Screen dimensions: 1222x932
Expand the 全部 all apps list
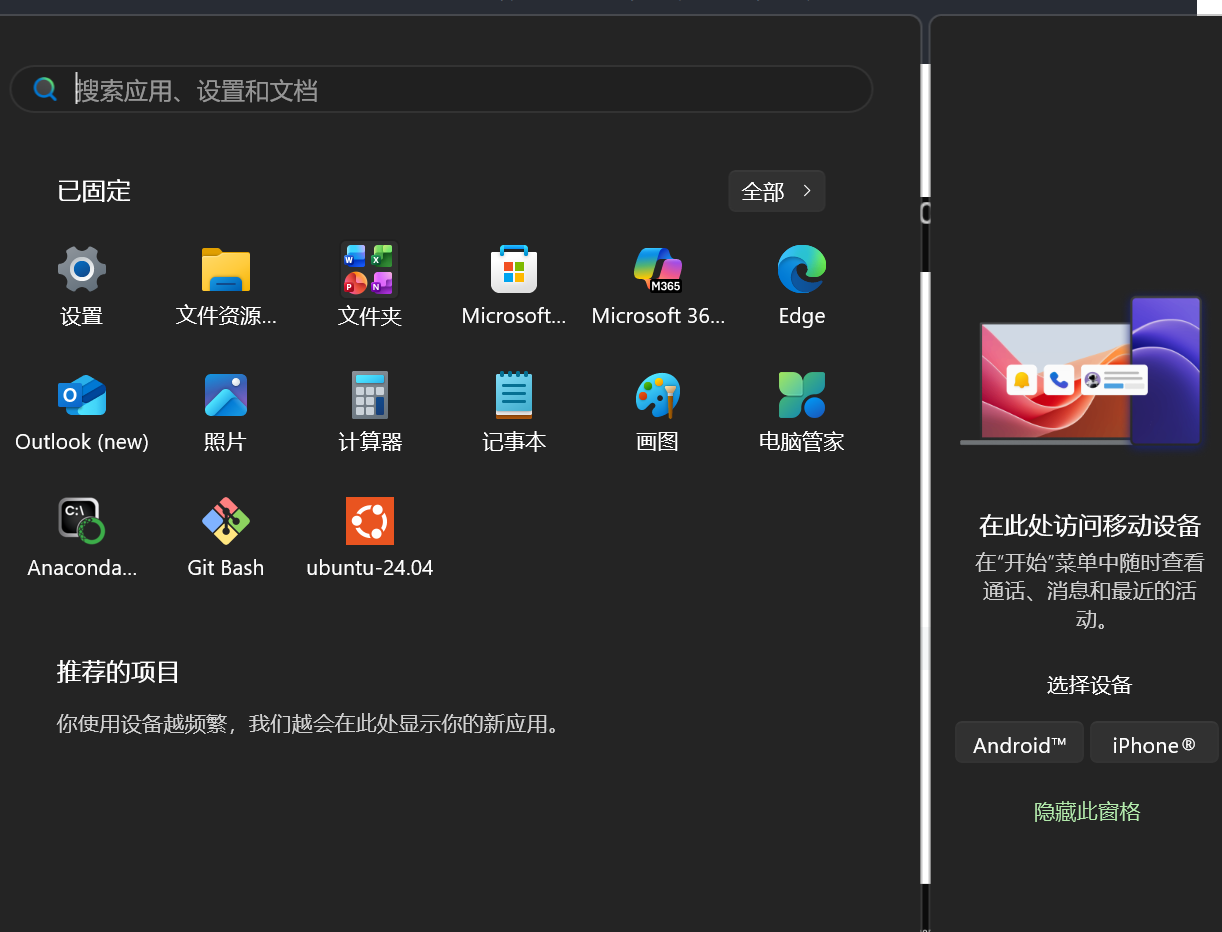tap(777, 191)
